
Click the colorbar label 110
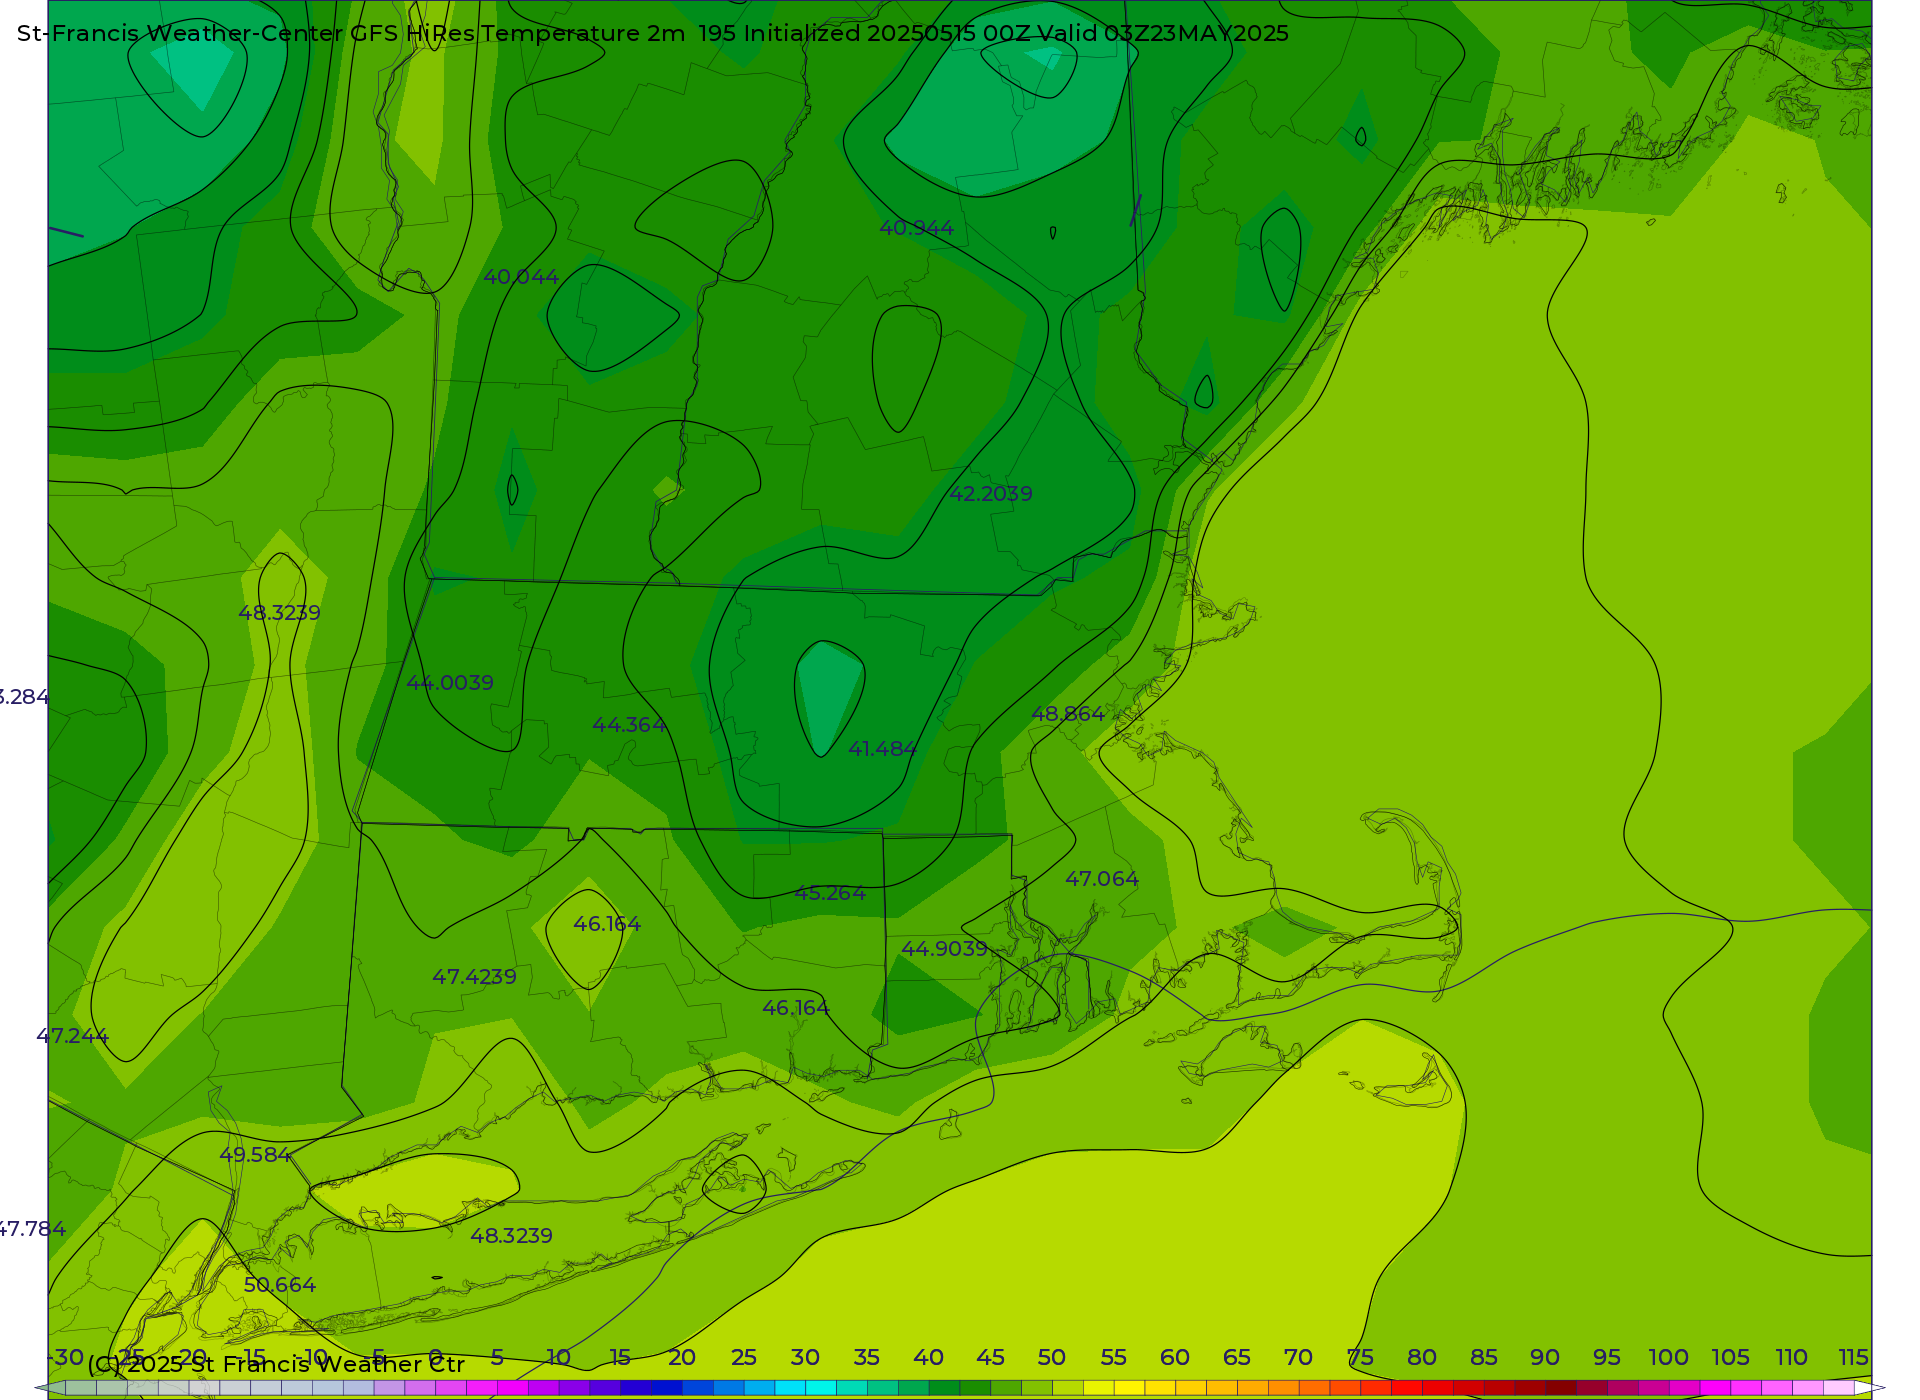point(1792,1358)
